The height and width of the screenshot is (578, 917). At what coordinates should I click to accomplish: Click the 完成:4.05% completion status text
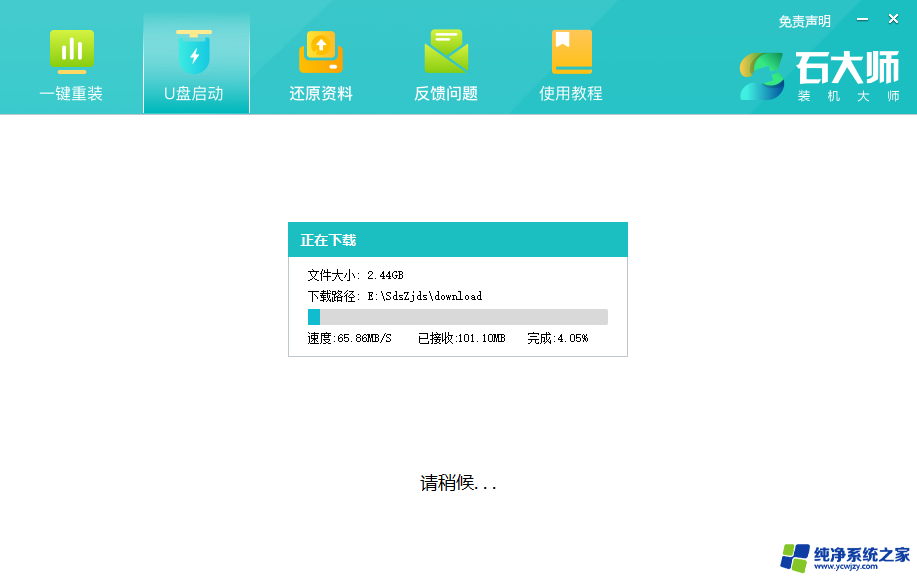558,339
